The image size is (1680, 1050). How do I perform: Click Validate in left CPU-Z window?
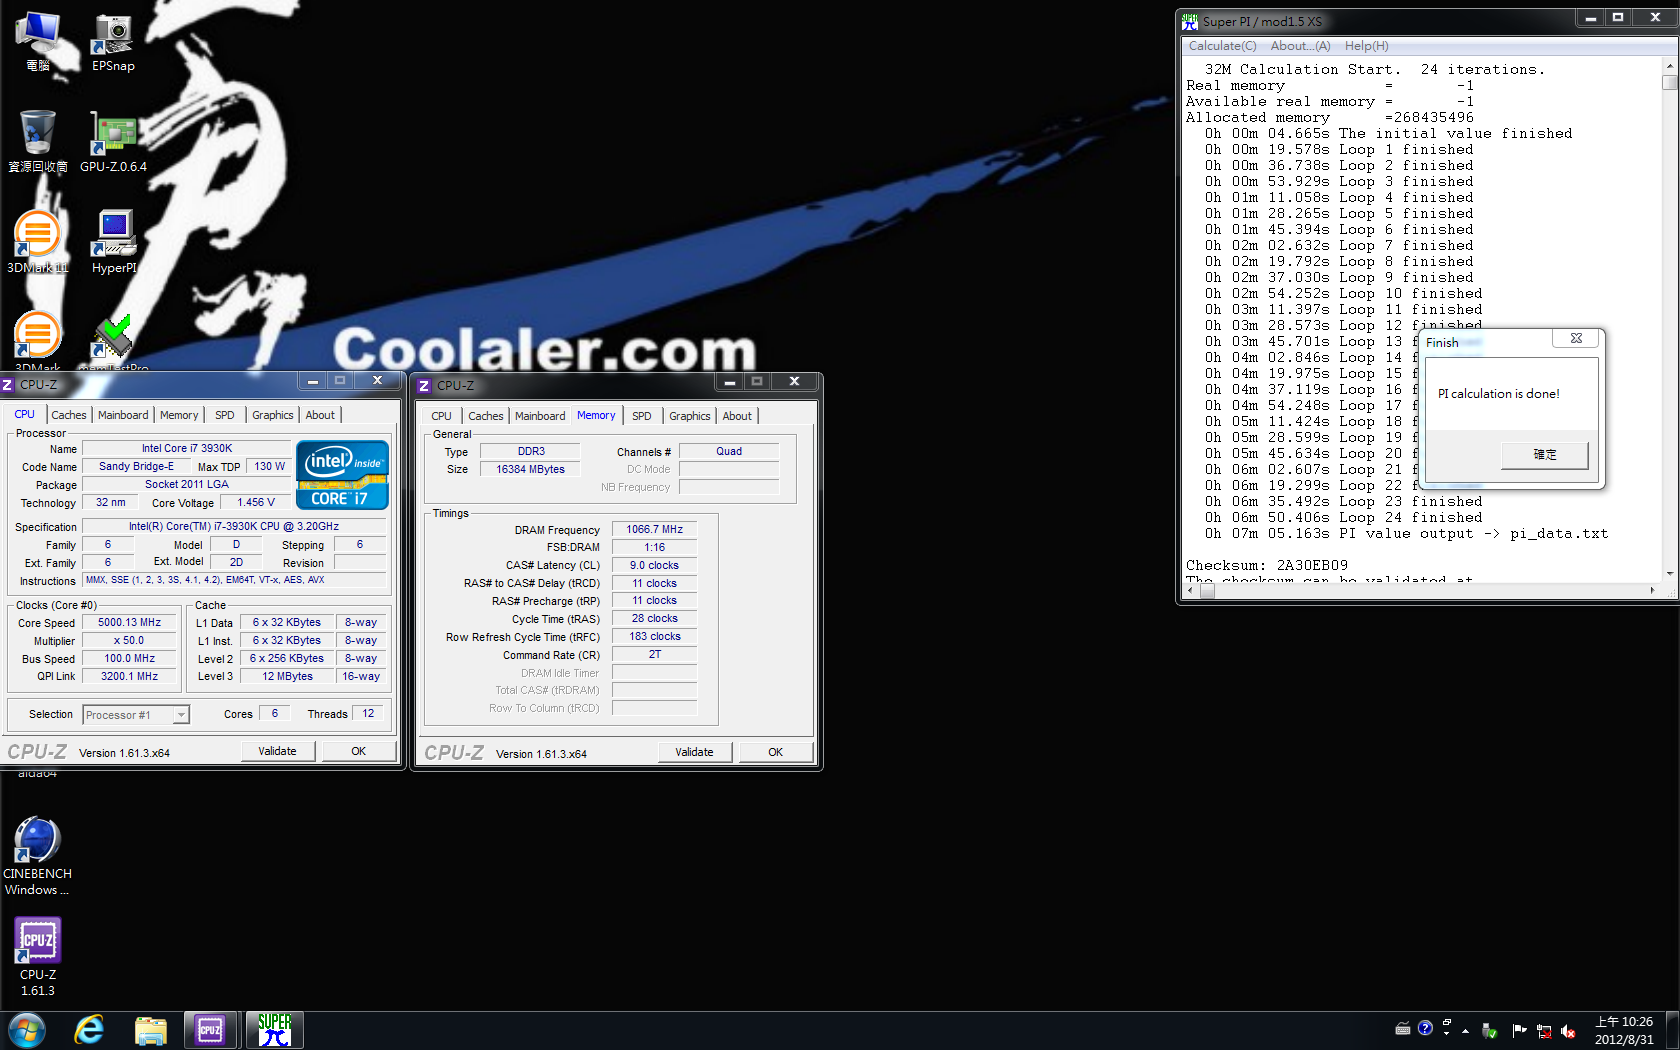[x=277, y=751]
